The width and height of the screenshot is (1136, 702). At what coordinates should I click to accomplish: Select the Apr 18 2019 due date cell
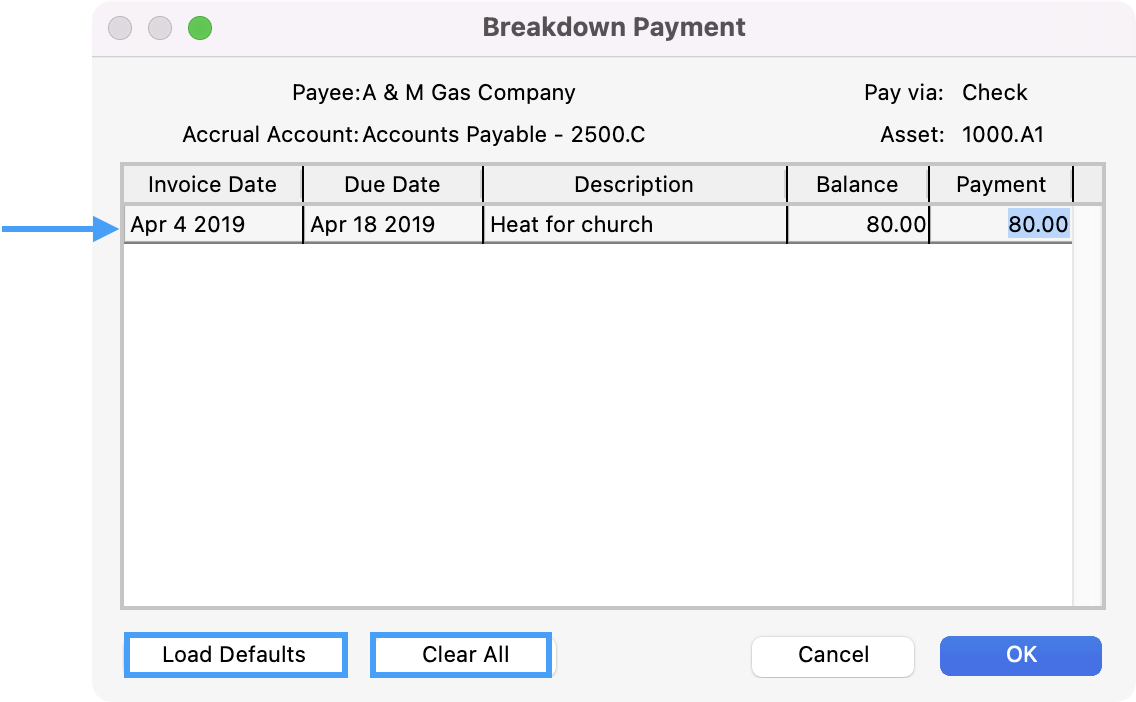point(392,225)
